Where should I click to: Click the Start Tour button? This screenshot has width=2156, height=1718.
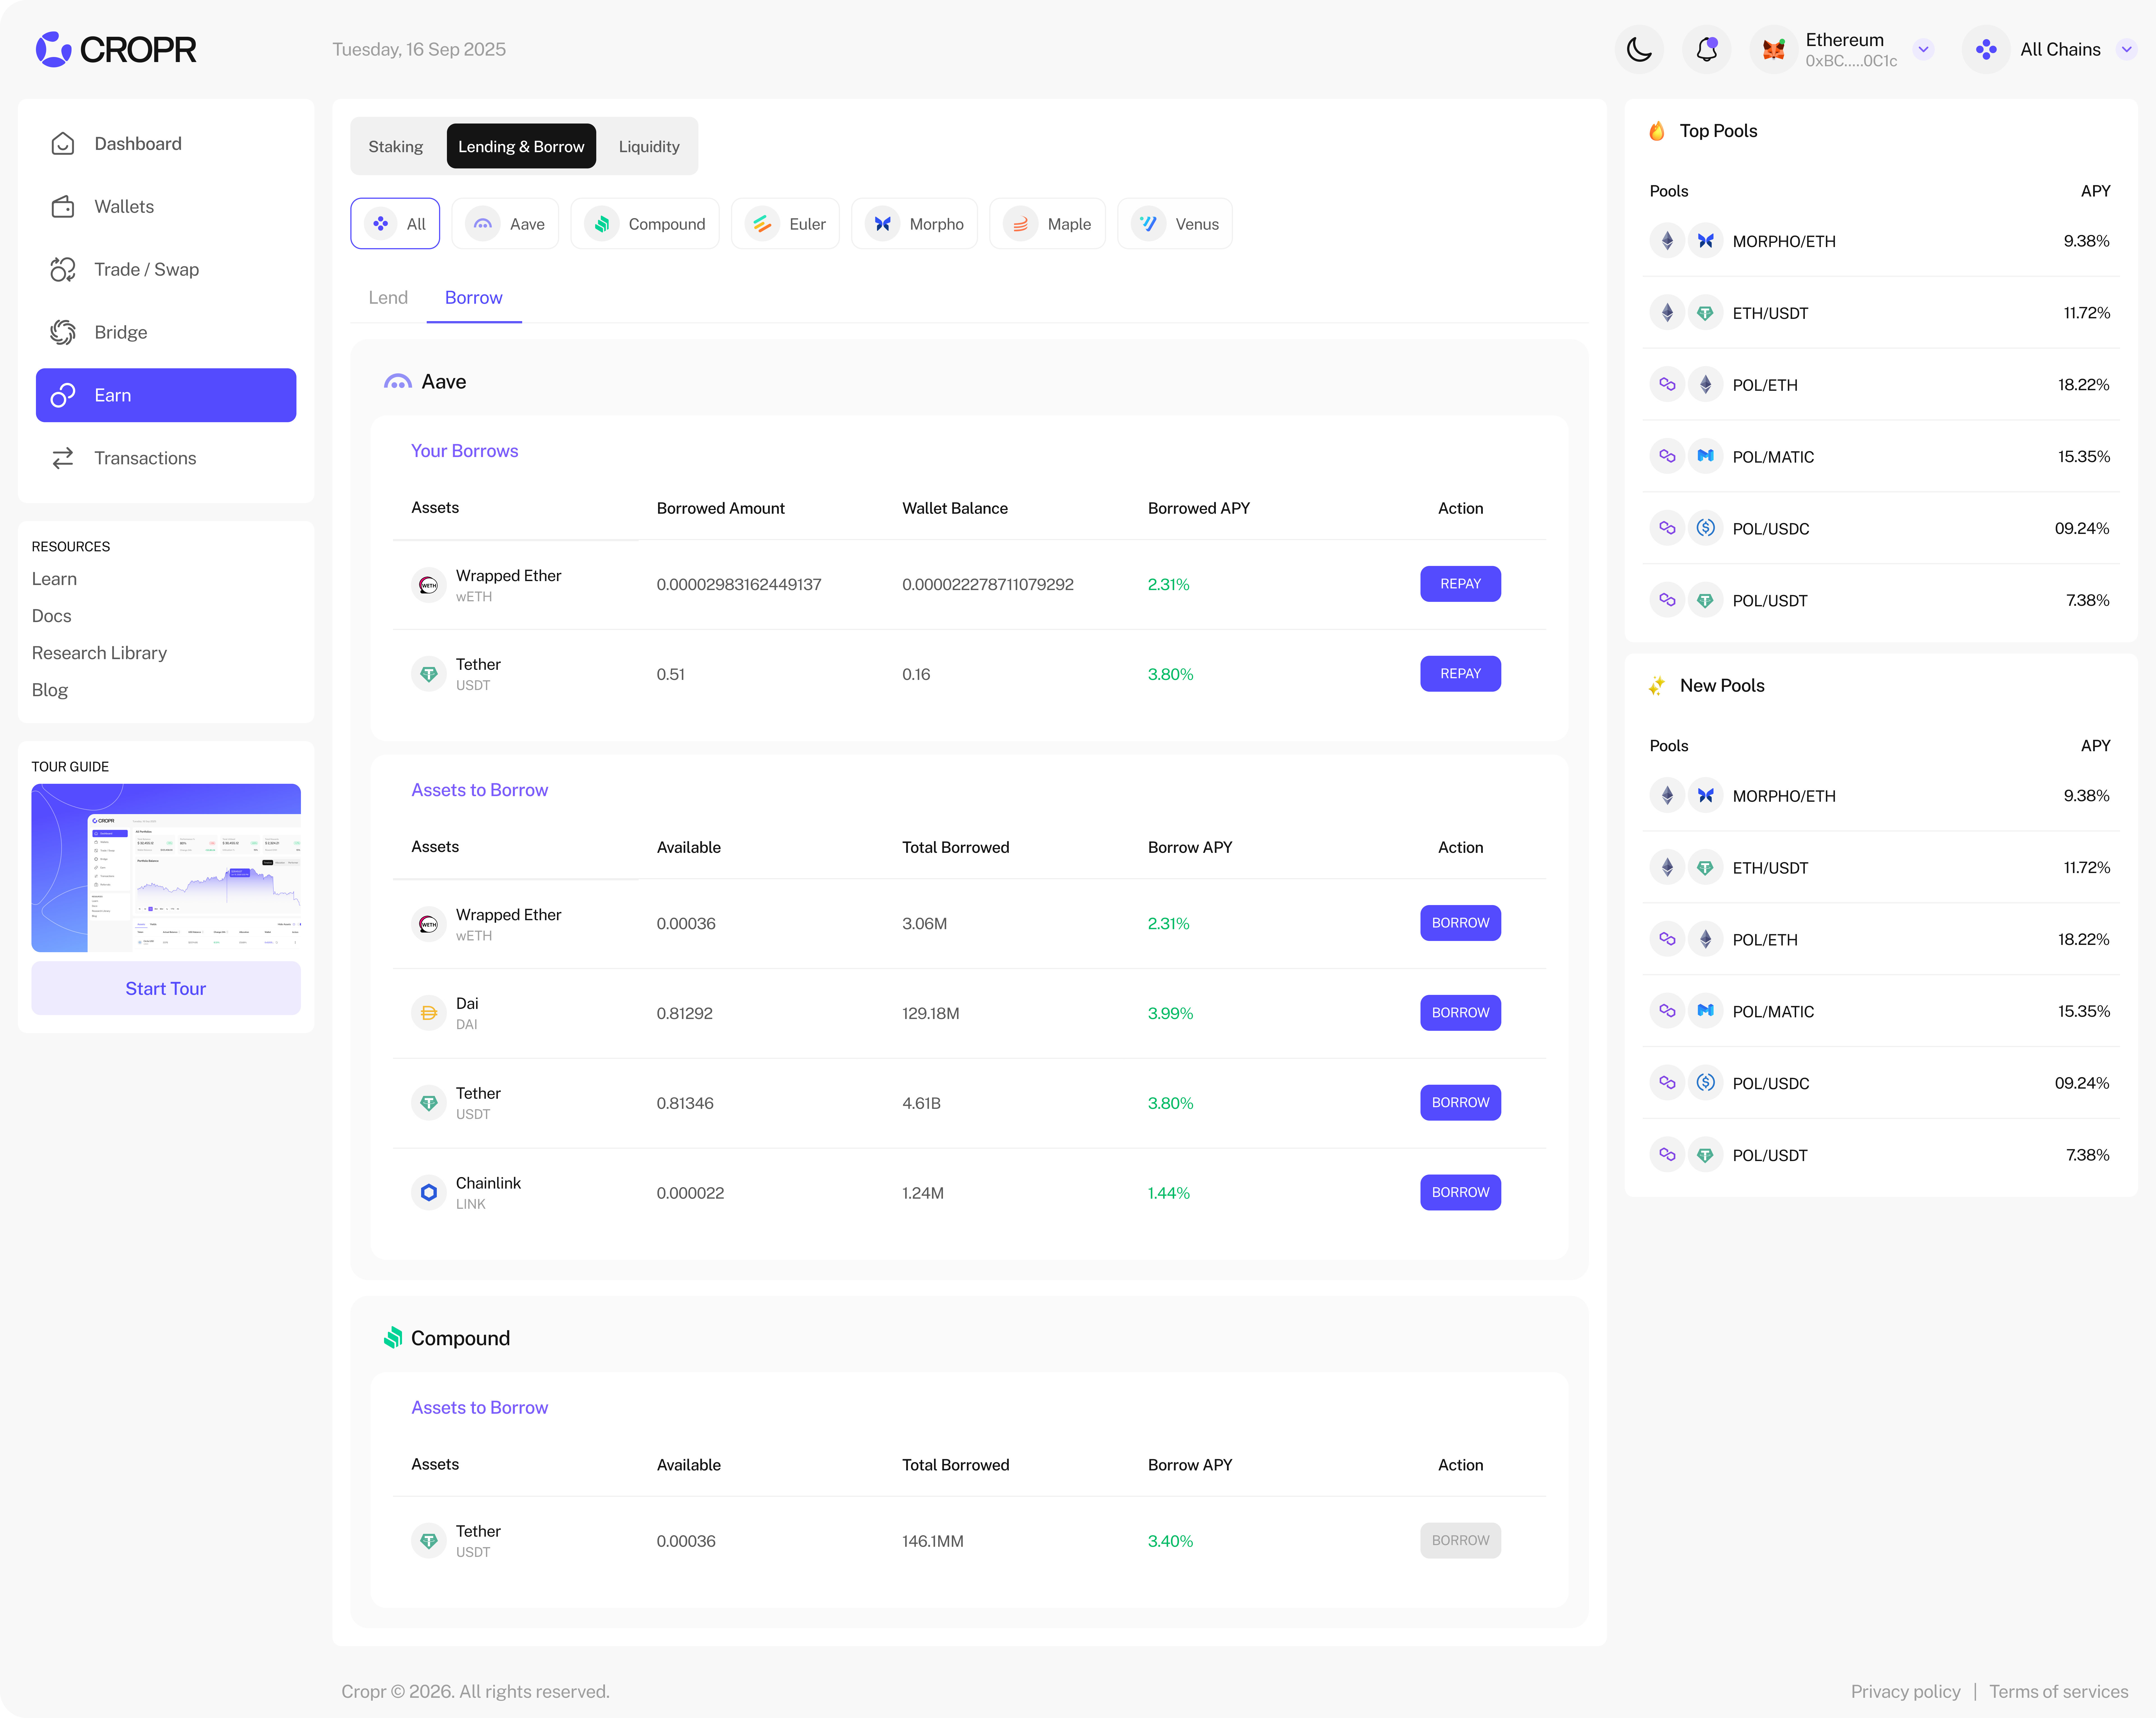[x=166, y=988]
